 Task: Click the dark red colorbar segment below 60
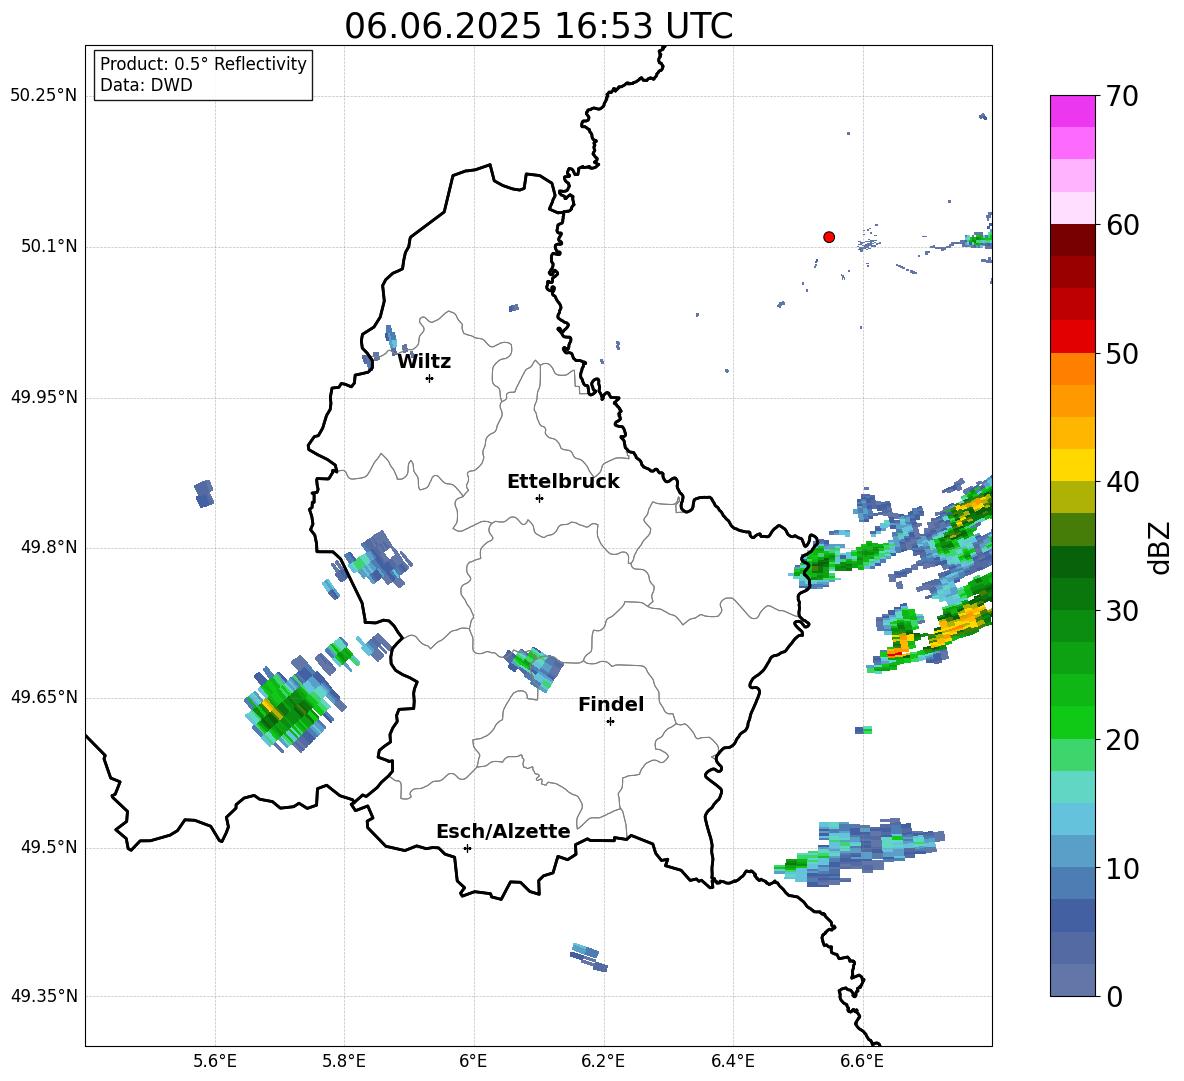click(x=1072, y=240)
